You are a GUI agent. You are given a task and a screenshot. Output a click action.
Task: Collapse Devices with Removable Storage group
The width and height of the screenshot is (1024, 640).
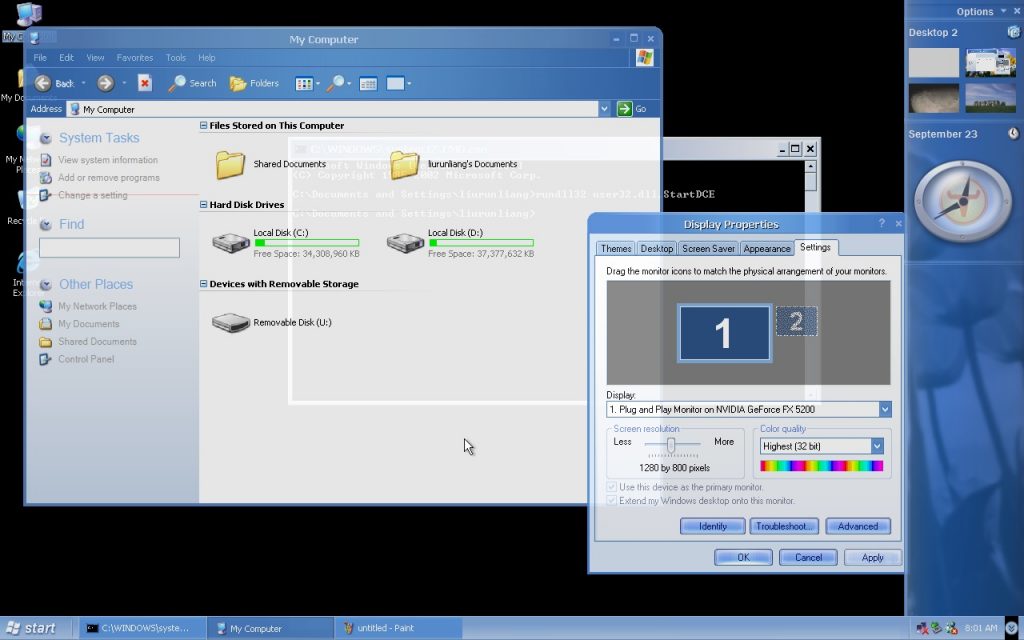pyautogui.click(x=203, y=283)
